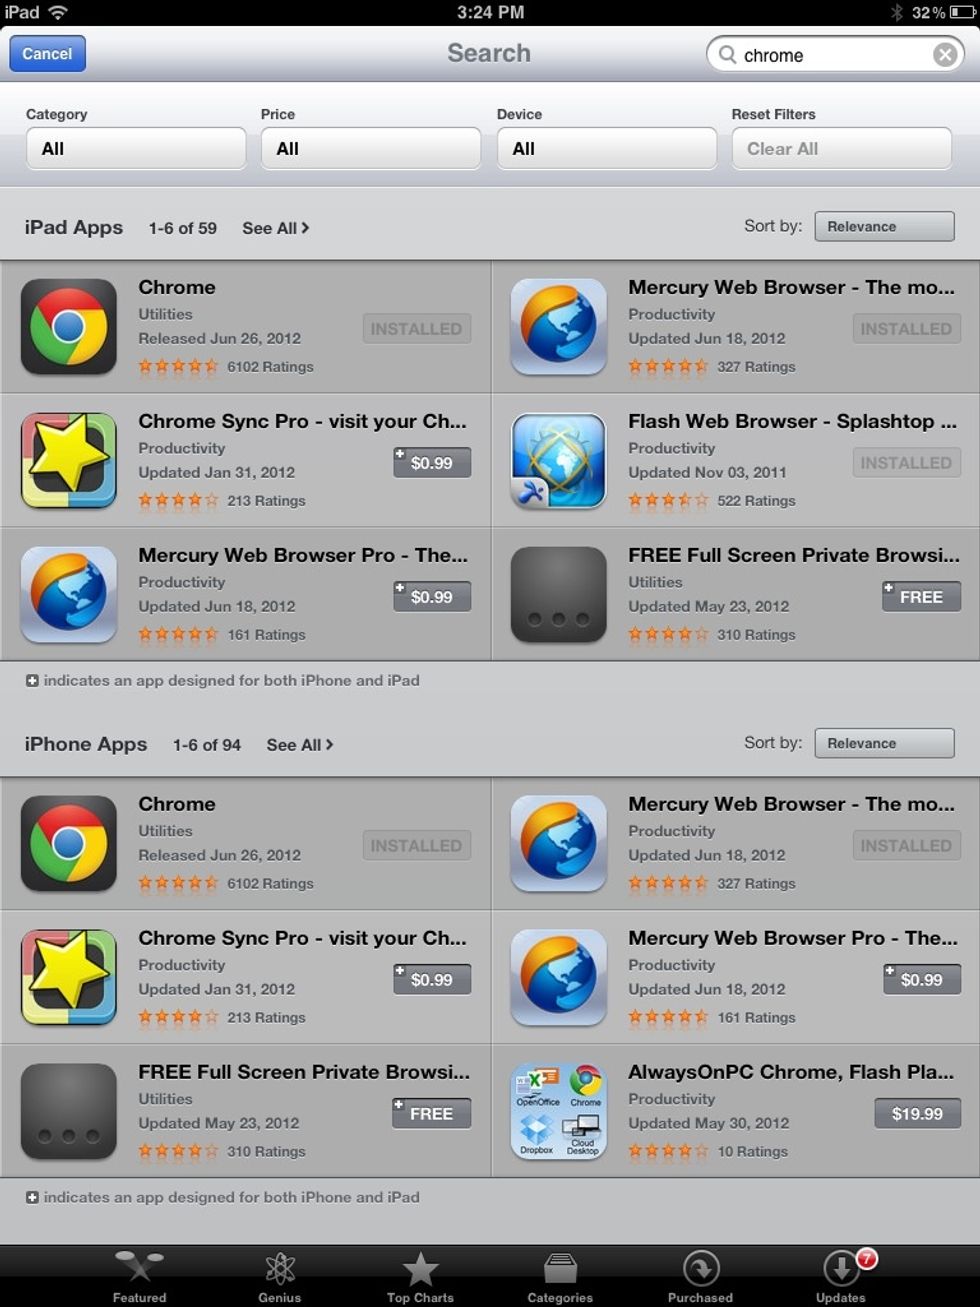The image size is (980, 1307).
Task: Open the Price filter dropdown
Action: coord(371,148)
